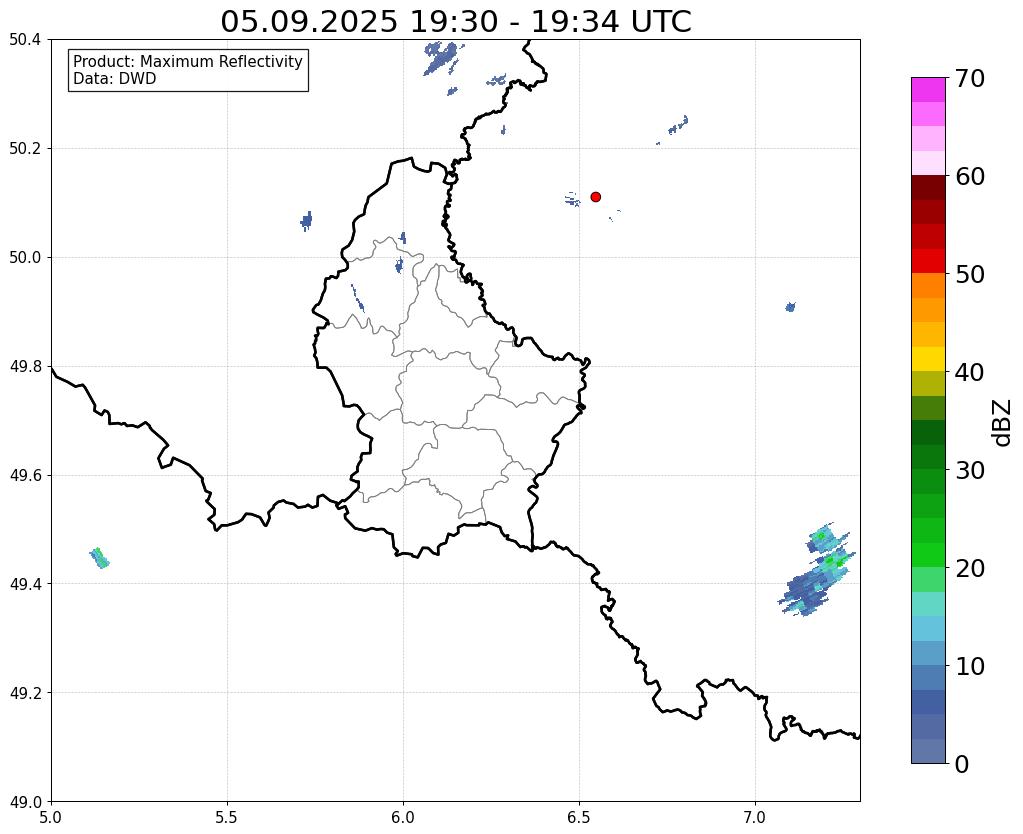Viewport: 1023px width, 834px height.
Task: Click the colorbar tick label 10
Action: pos(970,666)
